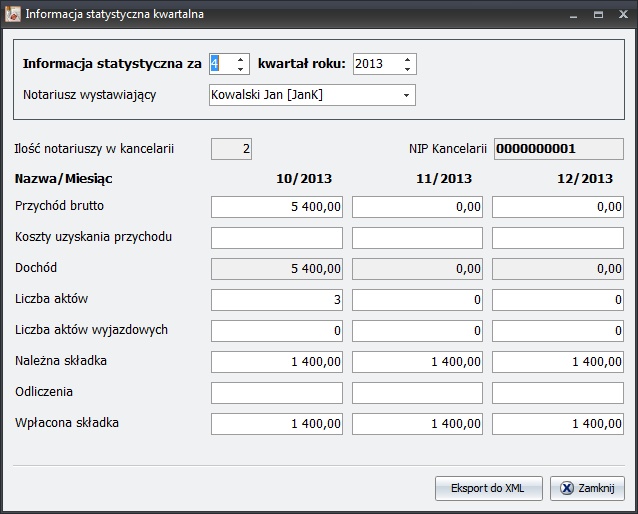Increase the year value with up arrow
Image resolution: width=638 pixels, height=514 pixels.
pos(407,59)
